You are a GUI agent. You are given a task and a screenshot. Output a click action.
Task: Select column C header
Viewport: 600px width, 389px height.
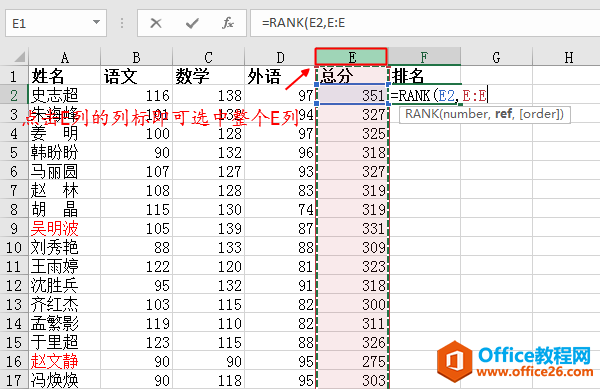(208, 57)
